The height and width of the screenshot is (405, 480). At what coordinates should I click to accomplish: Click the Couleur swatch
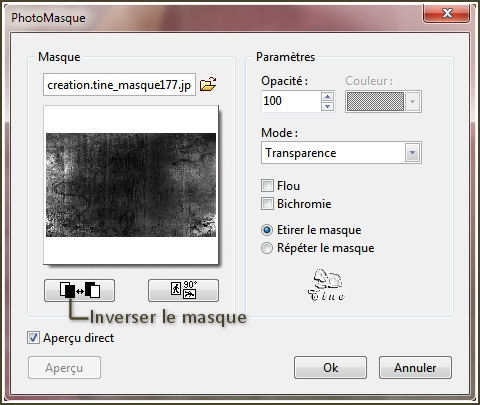click(375, 101)
